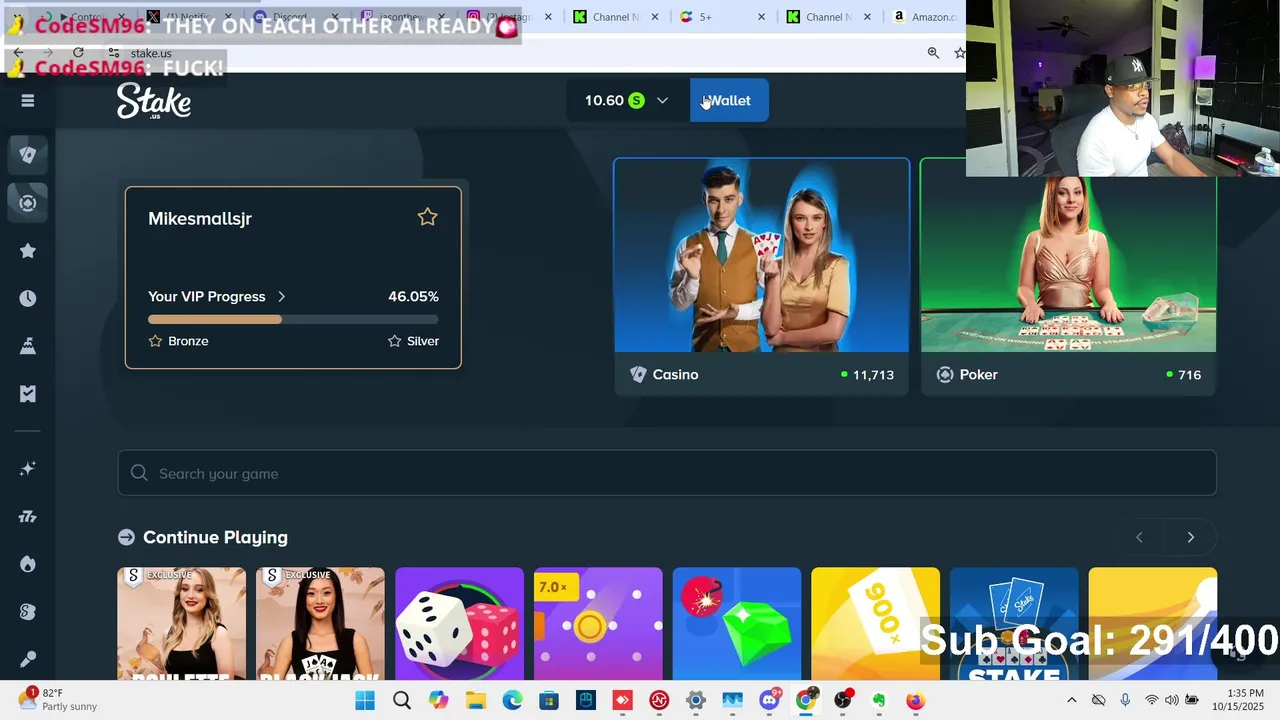Viewport: 1280px width, 720px height.
Task: Open the Casino section sidebar icon
Action: (x=28, y=155)
